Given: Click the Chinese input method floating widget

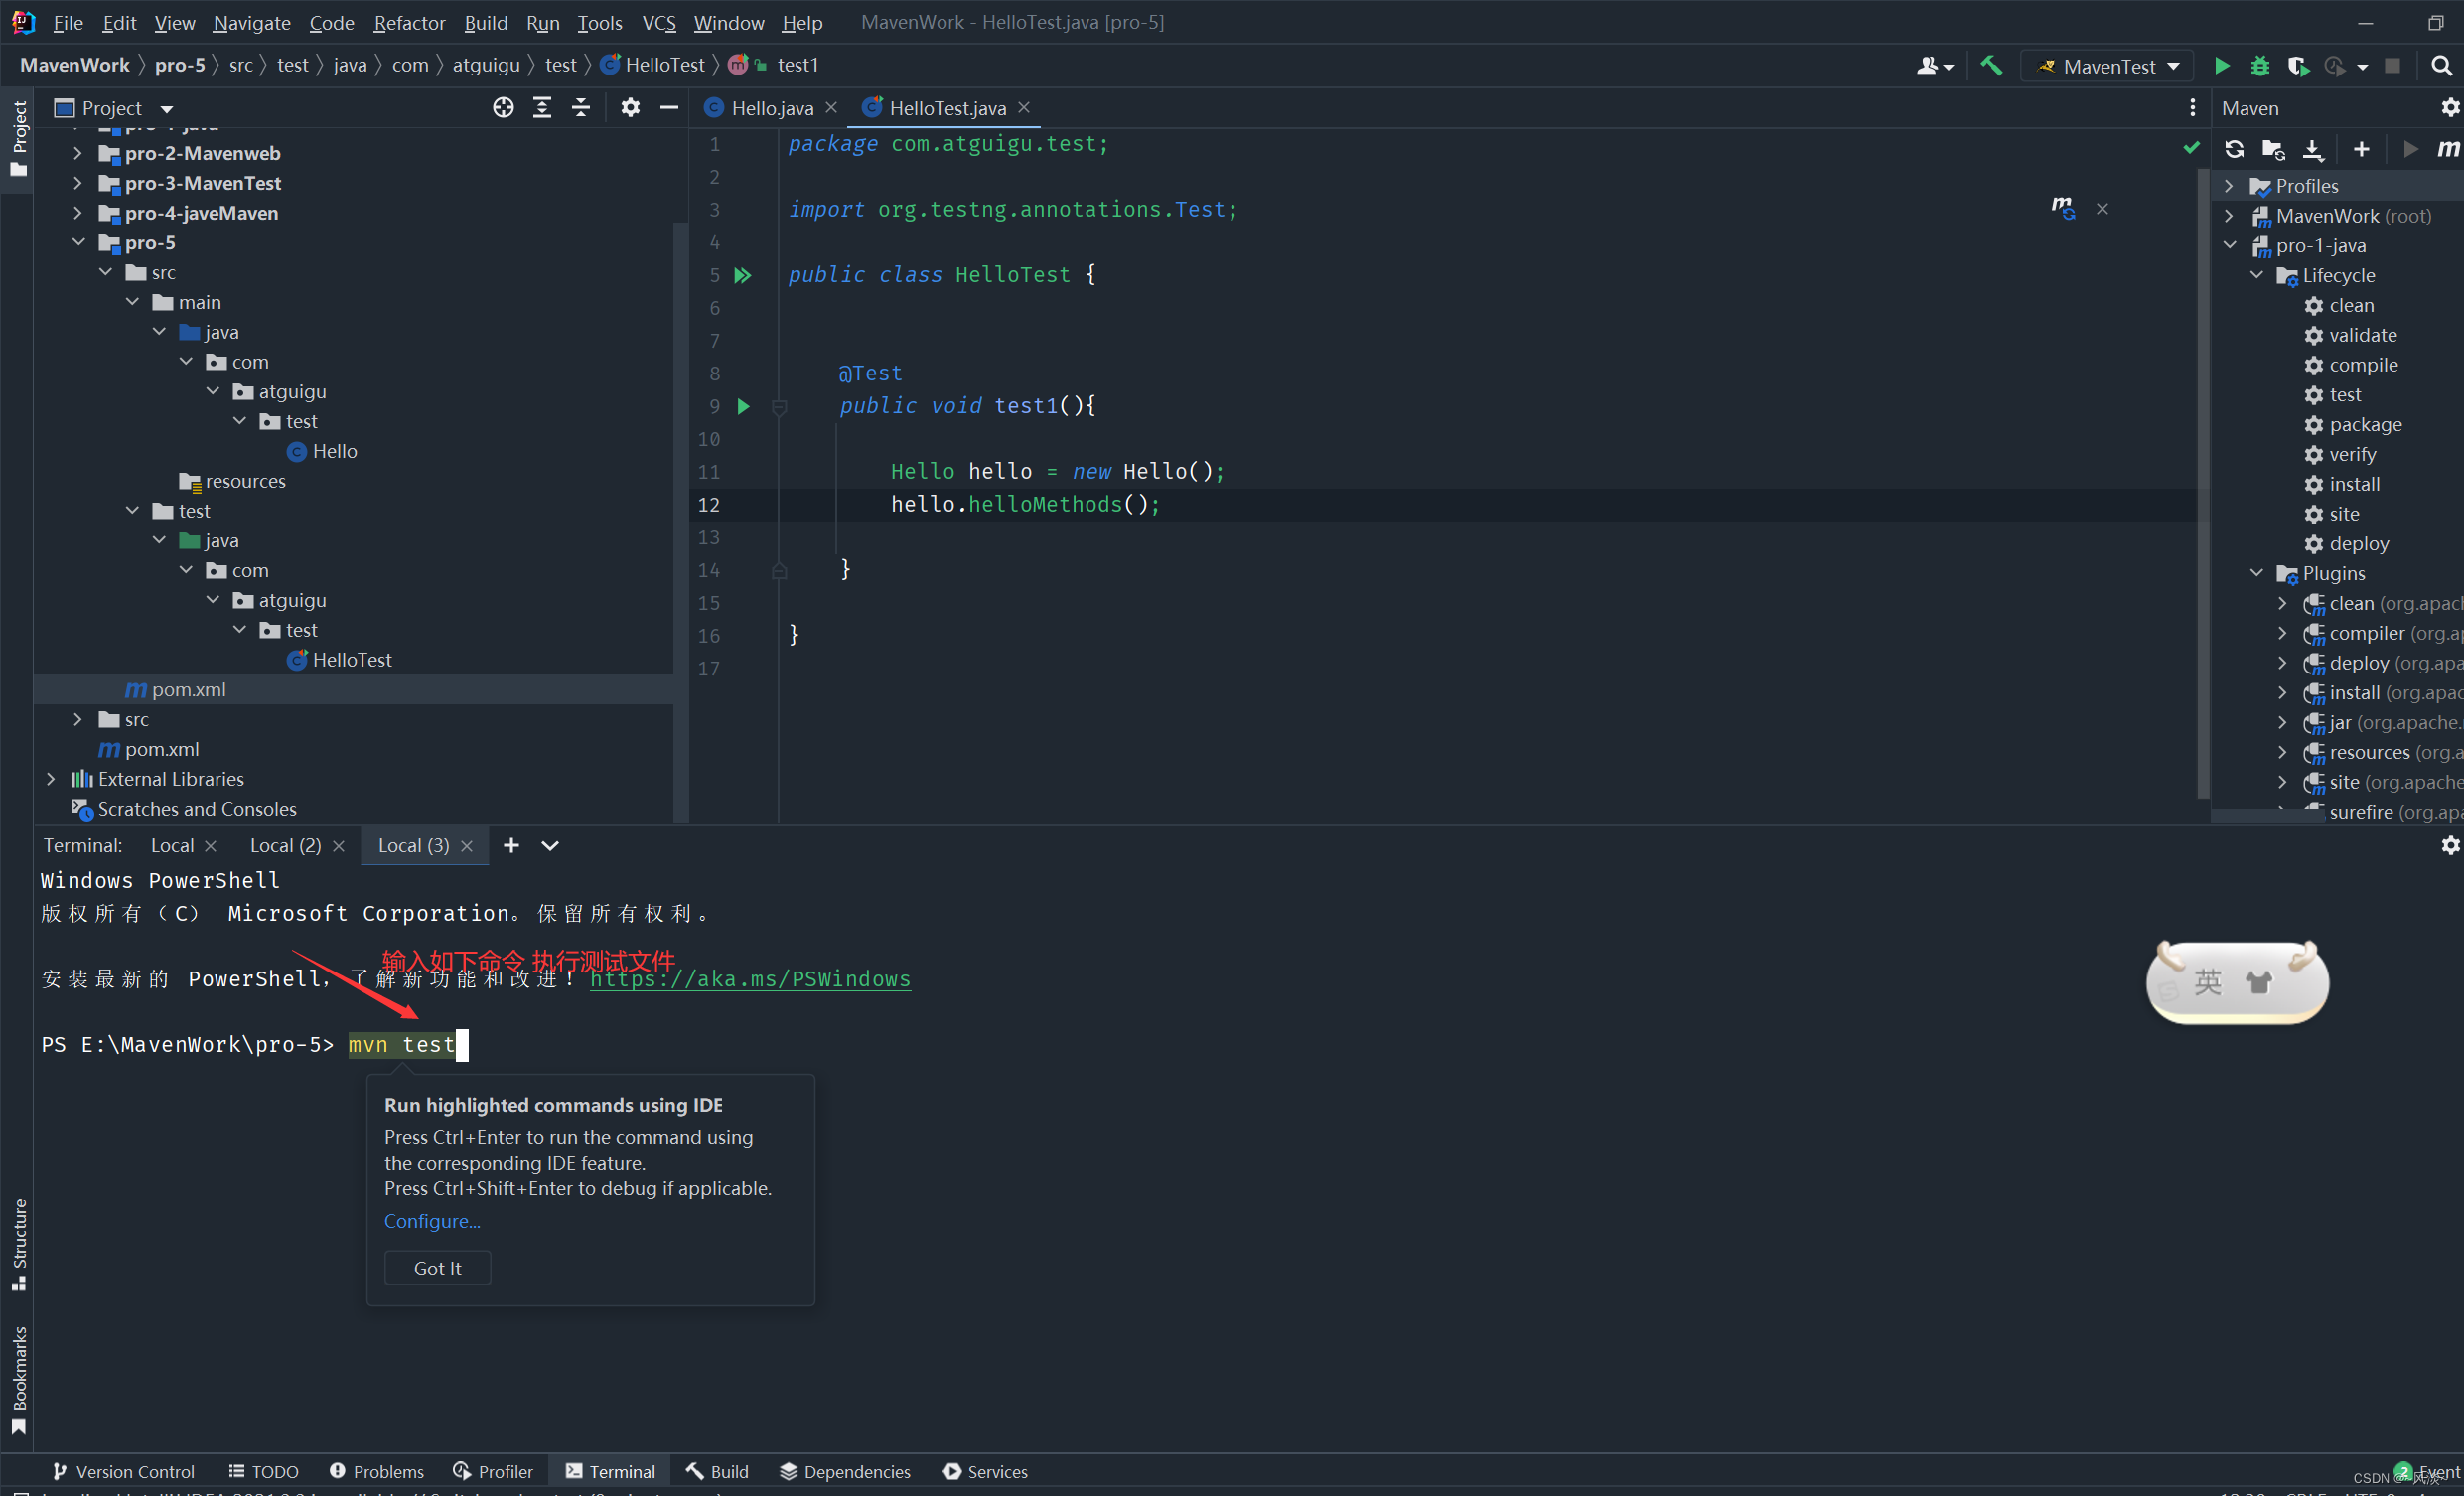Looking at the screenshot, I should (x=2237, y=982).
